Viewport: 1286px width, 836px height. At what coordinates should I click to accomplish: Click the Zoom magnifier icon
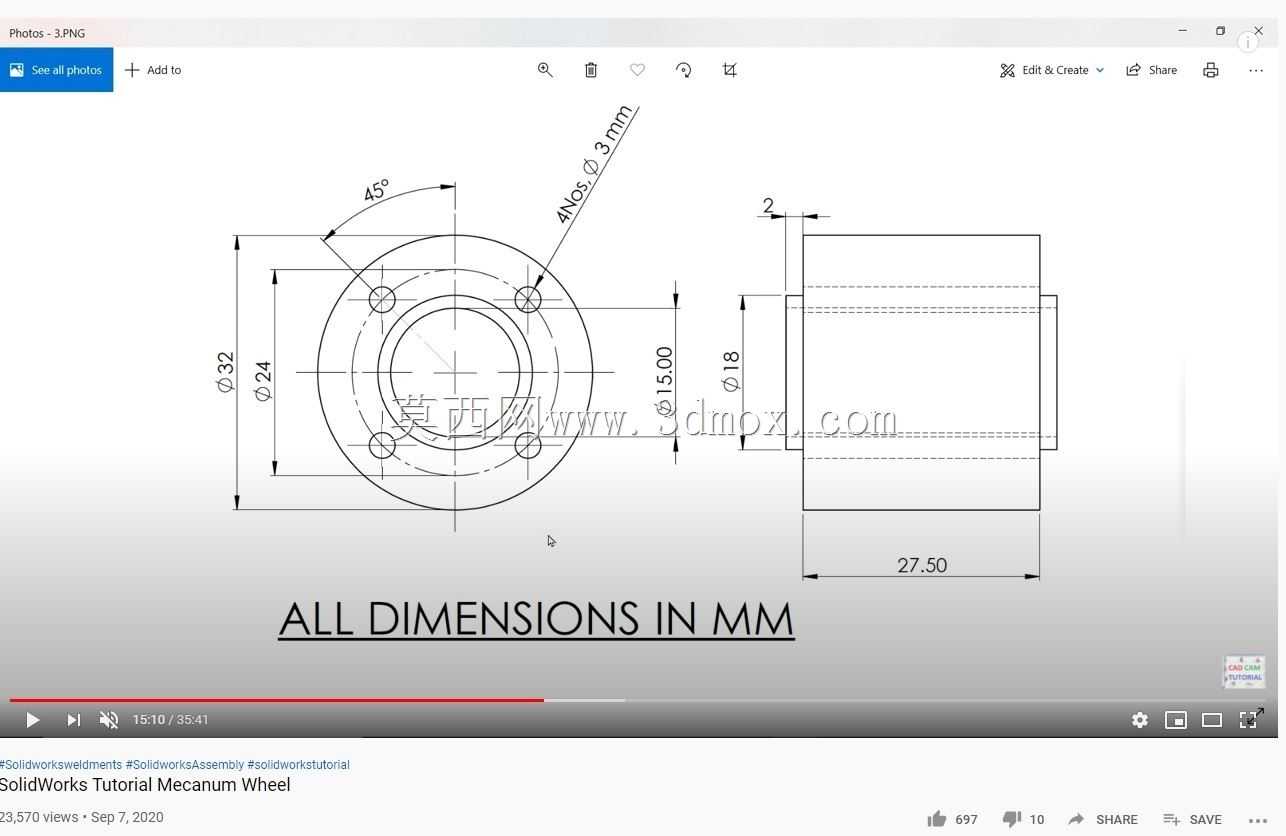pos(545,70)
